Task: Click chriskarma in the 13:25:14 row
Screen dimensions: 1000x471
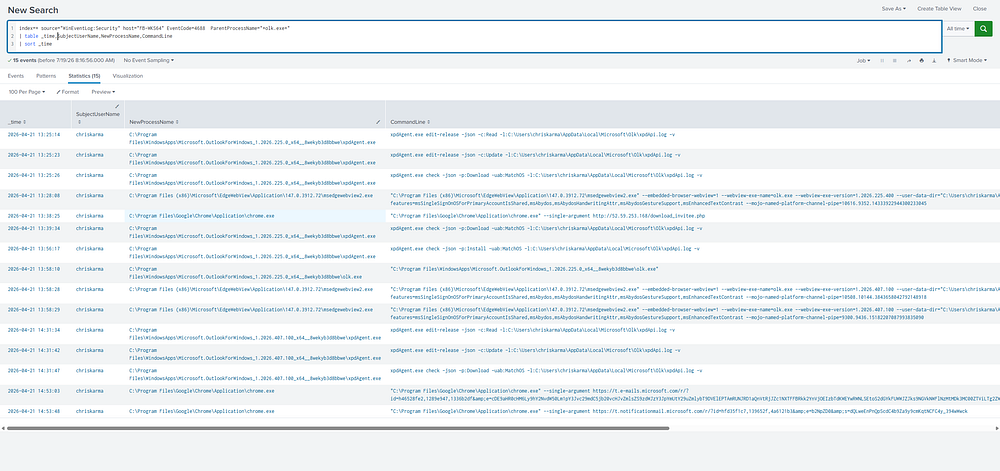Action: coord(89,134)
